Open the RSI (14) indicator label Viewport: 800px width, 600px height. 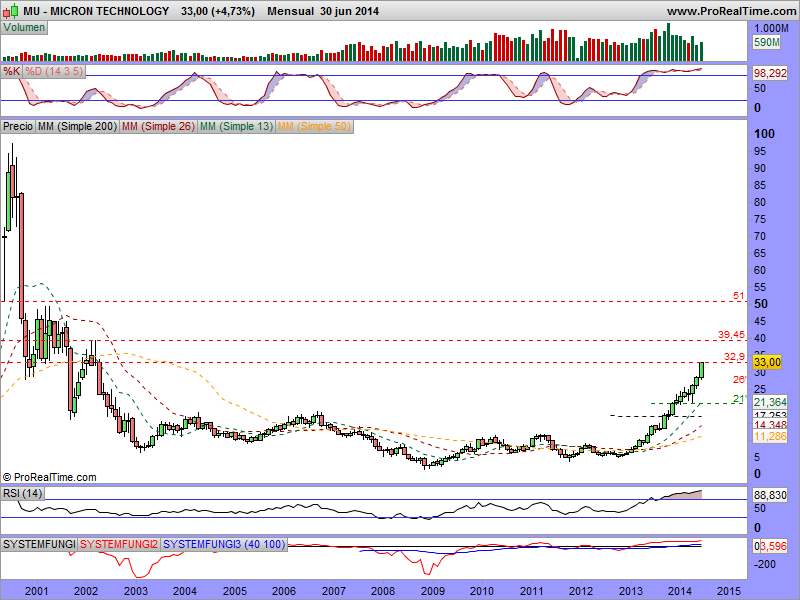tap(22, 493)
